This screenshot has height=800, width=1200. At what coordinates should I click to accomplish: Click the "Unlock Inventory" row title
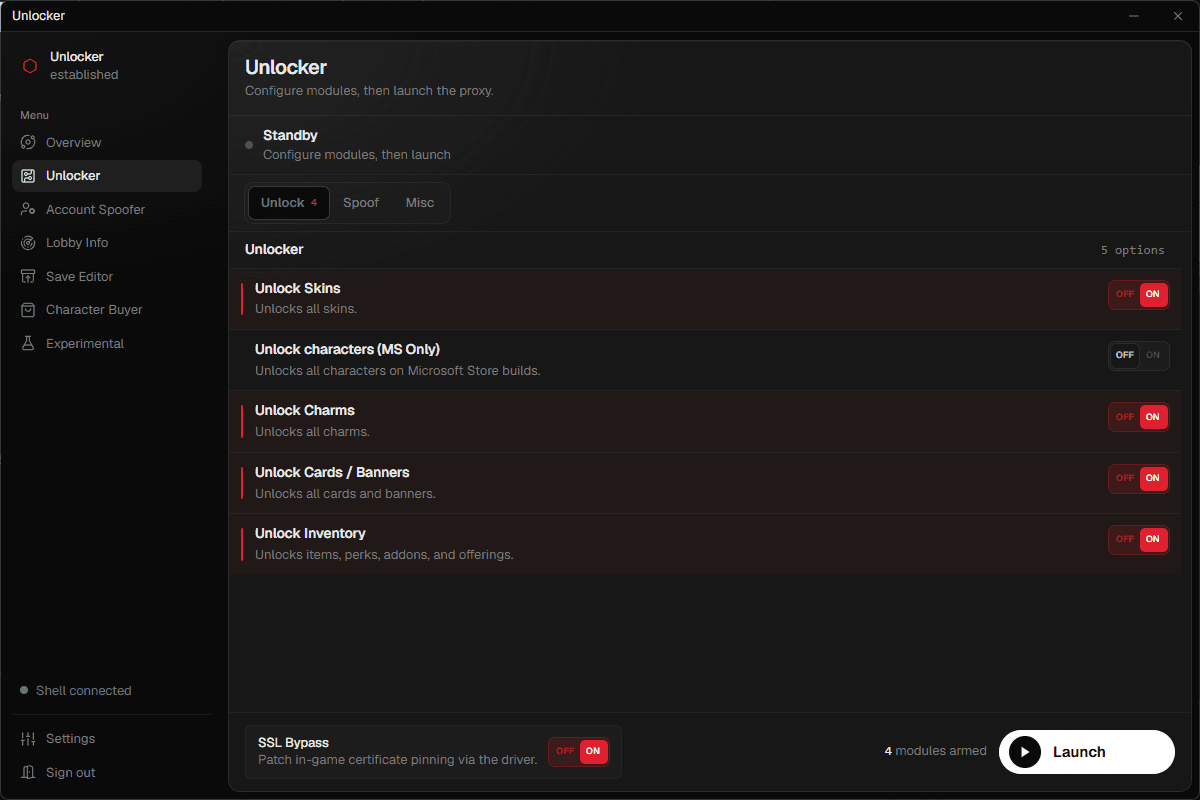coord(310,533)
